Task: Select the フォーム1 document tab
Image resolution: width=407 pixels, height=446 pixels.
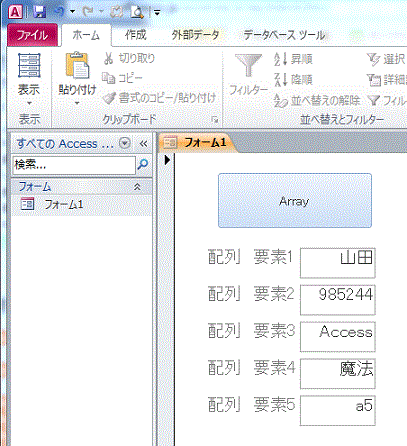Action: 198,143
